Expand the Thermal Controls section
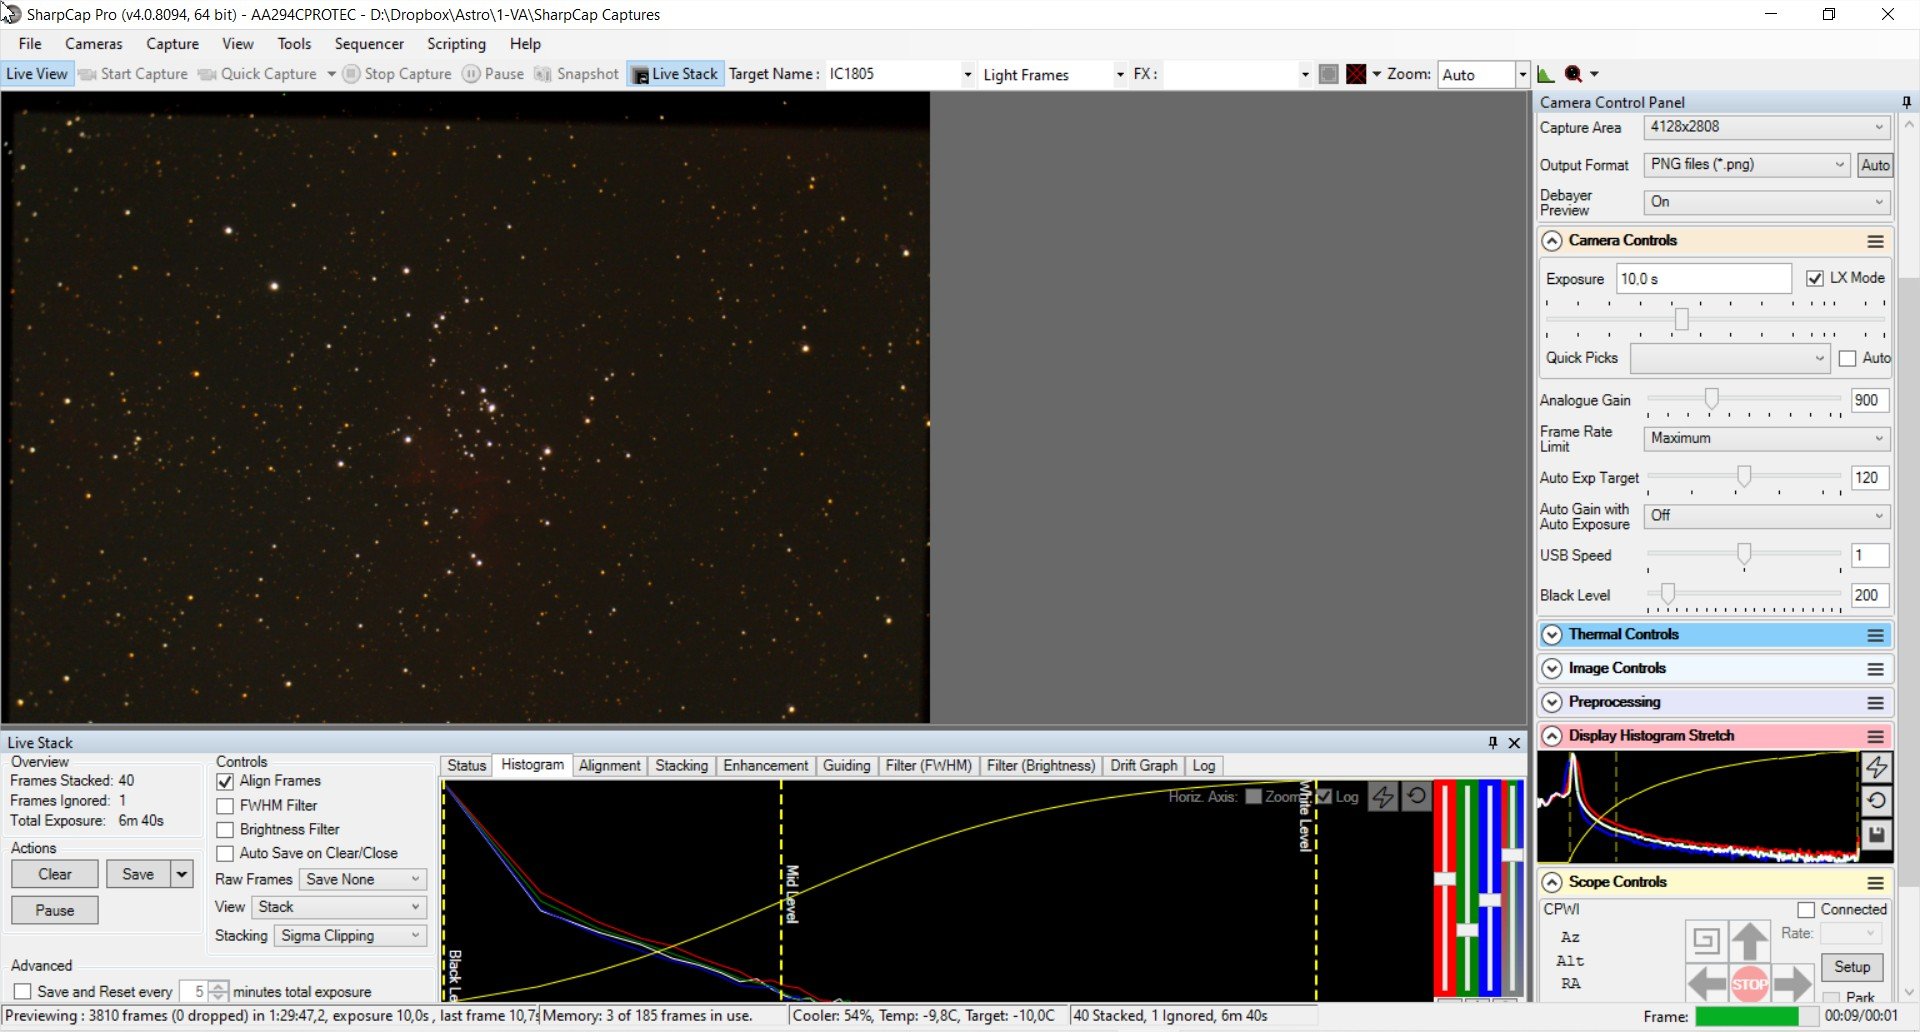This screenshot has height=1032, width=1920. [1552, 635]
